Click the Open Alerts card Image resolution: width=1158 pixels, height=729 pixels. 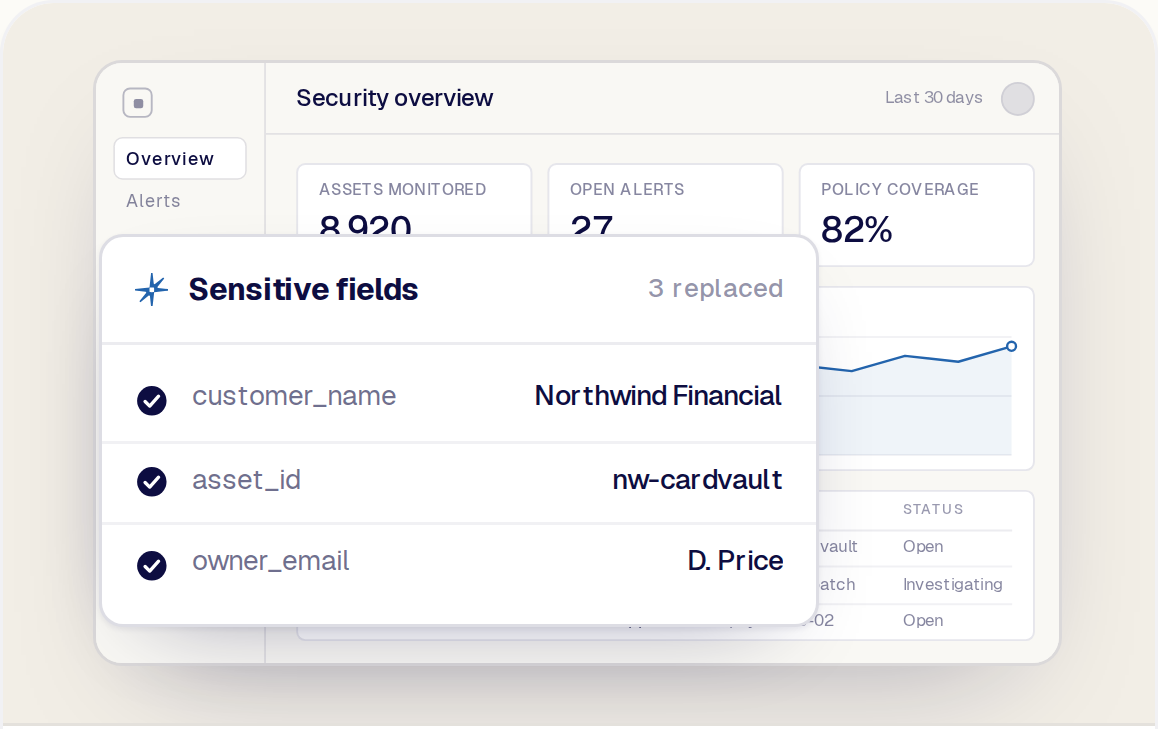click(665, 200)
